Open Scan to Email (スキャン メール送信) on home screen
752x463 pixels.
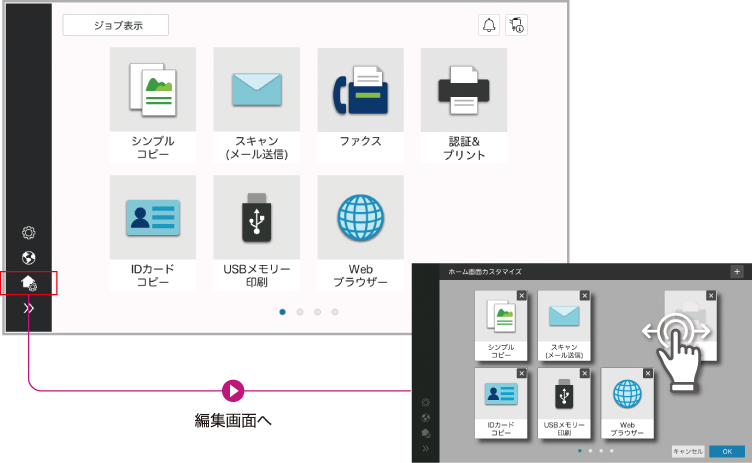click(256, 104)
